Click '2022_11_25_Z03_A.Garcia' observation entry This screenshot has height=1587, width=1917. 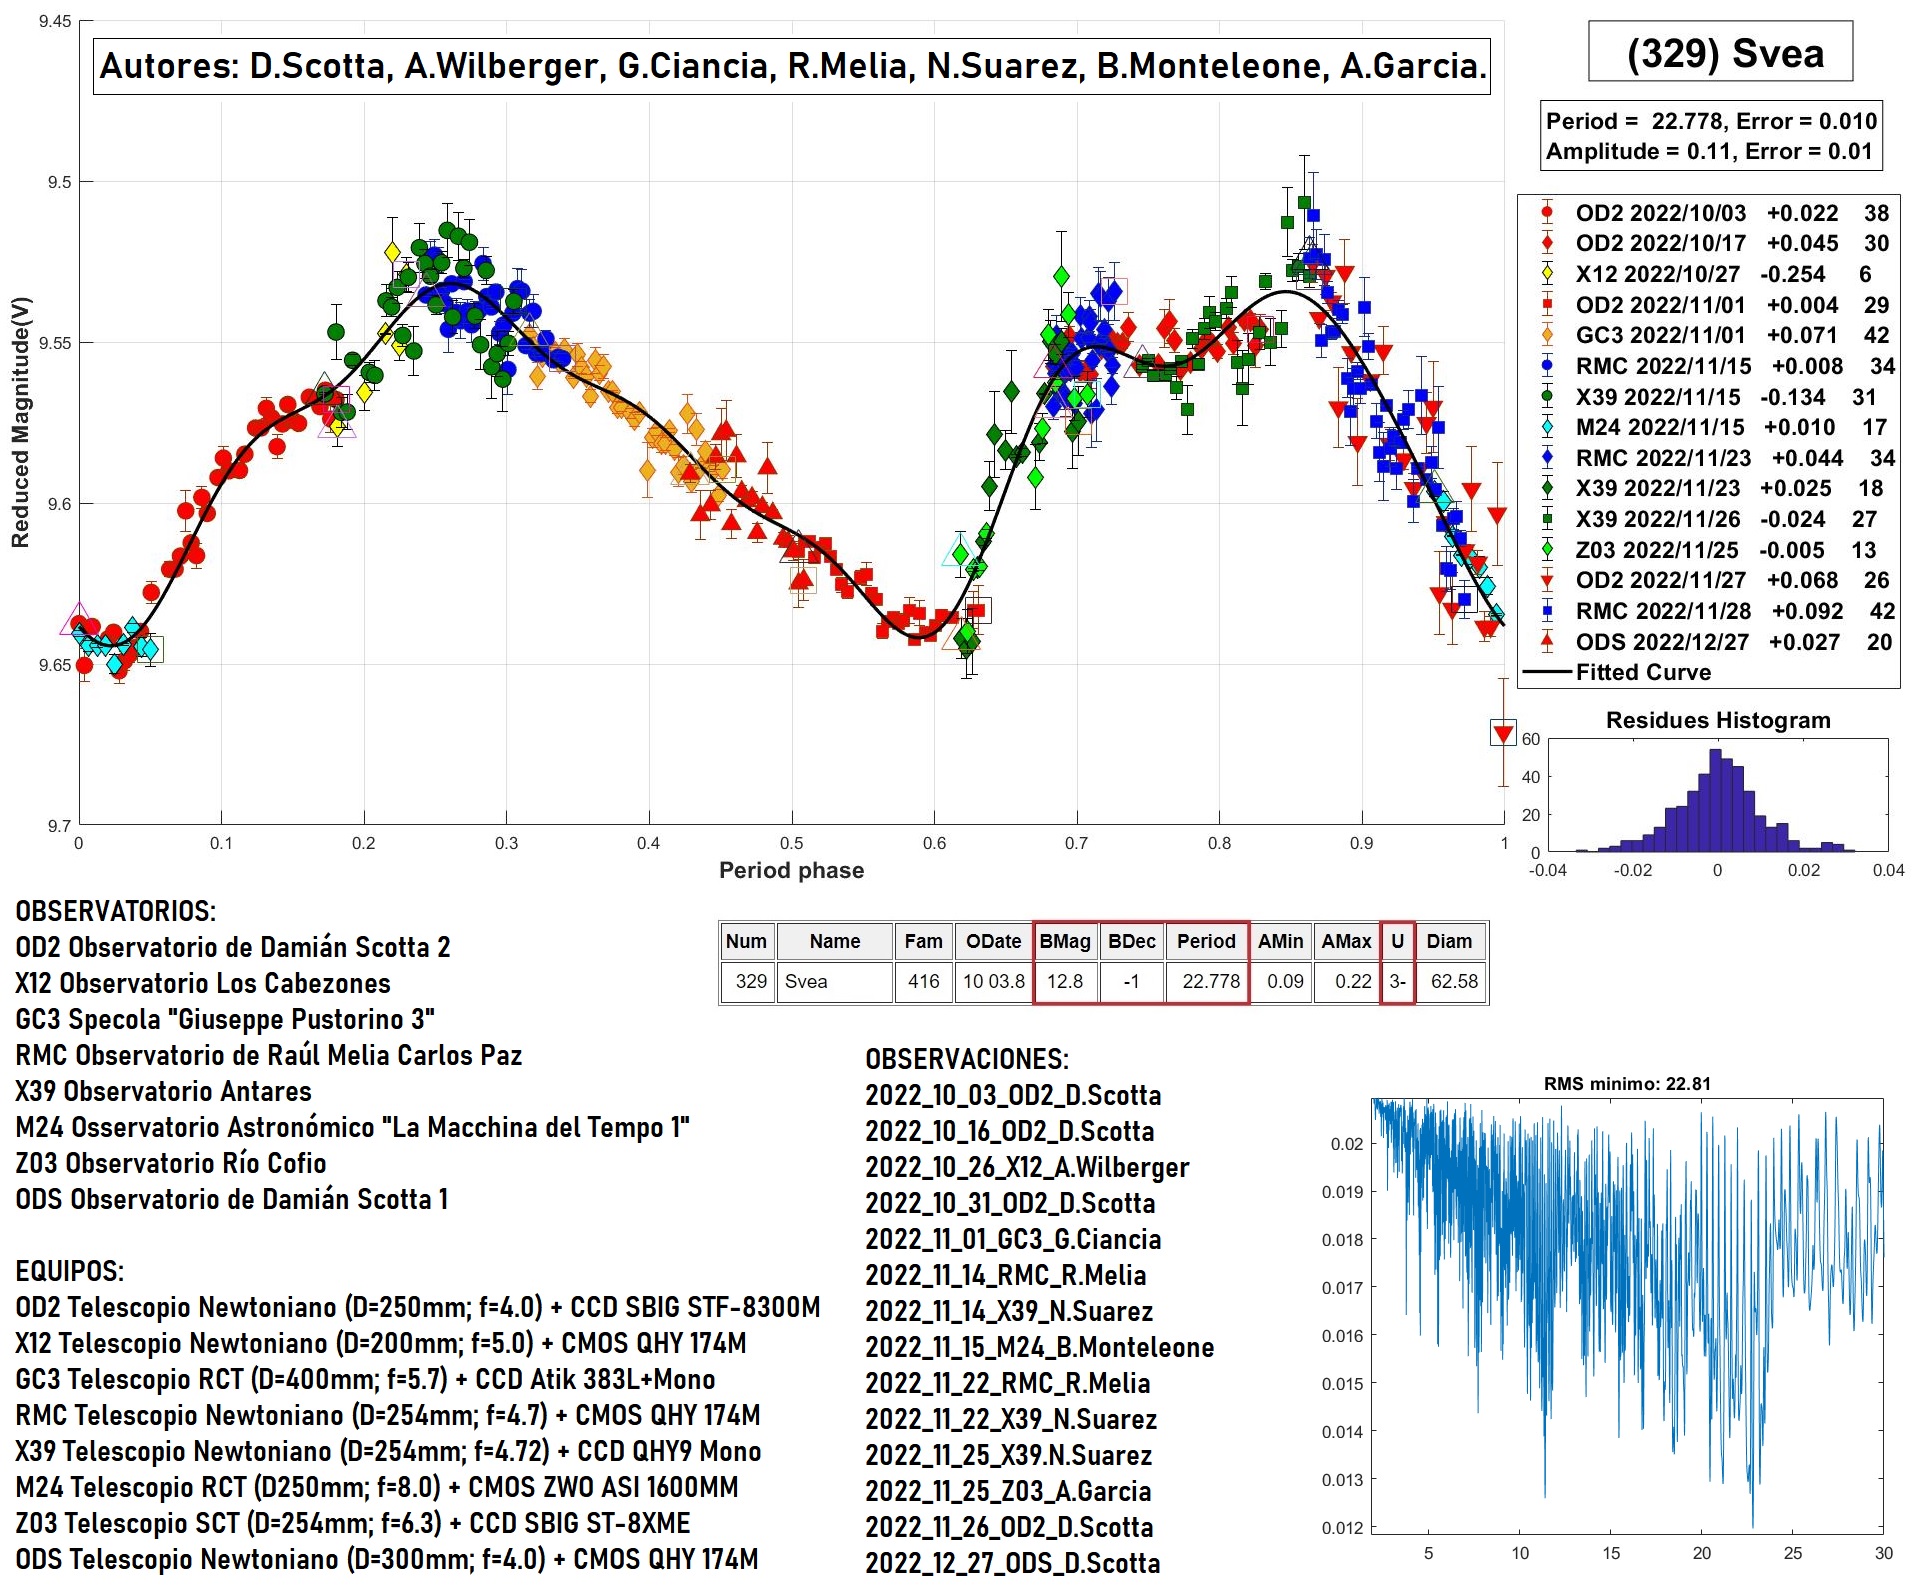coord(1008,1491)
